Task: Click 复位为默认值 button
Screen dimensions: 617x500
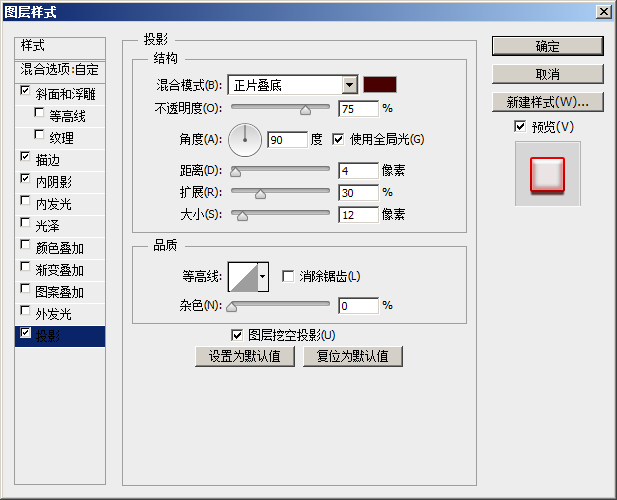Action: coord(353,356)
